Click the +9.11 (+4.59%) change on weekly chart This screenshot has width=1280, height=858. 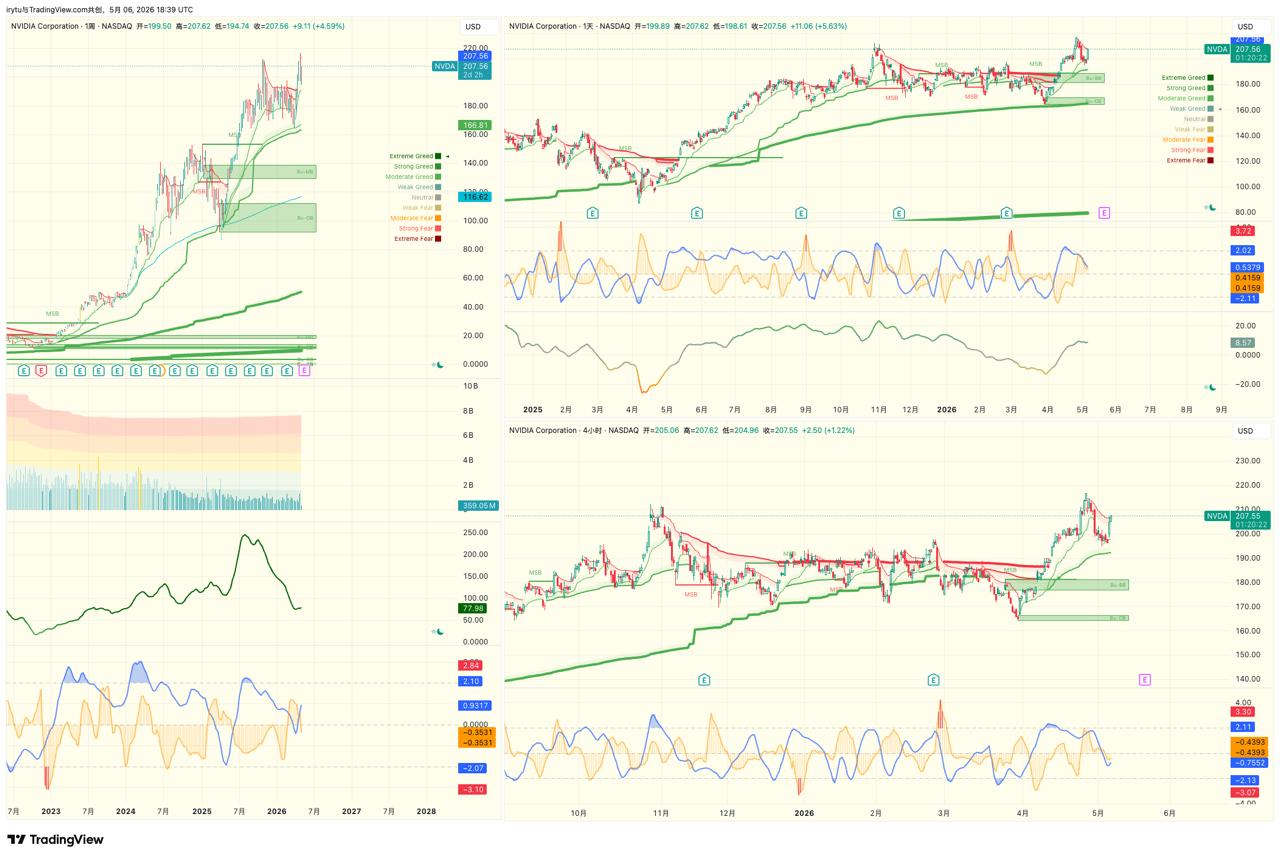click(317, 26)
